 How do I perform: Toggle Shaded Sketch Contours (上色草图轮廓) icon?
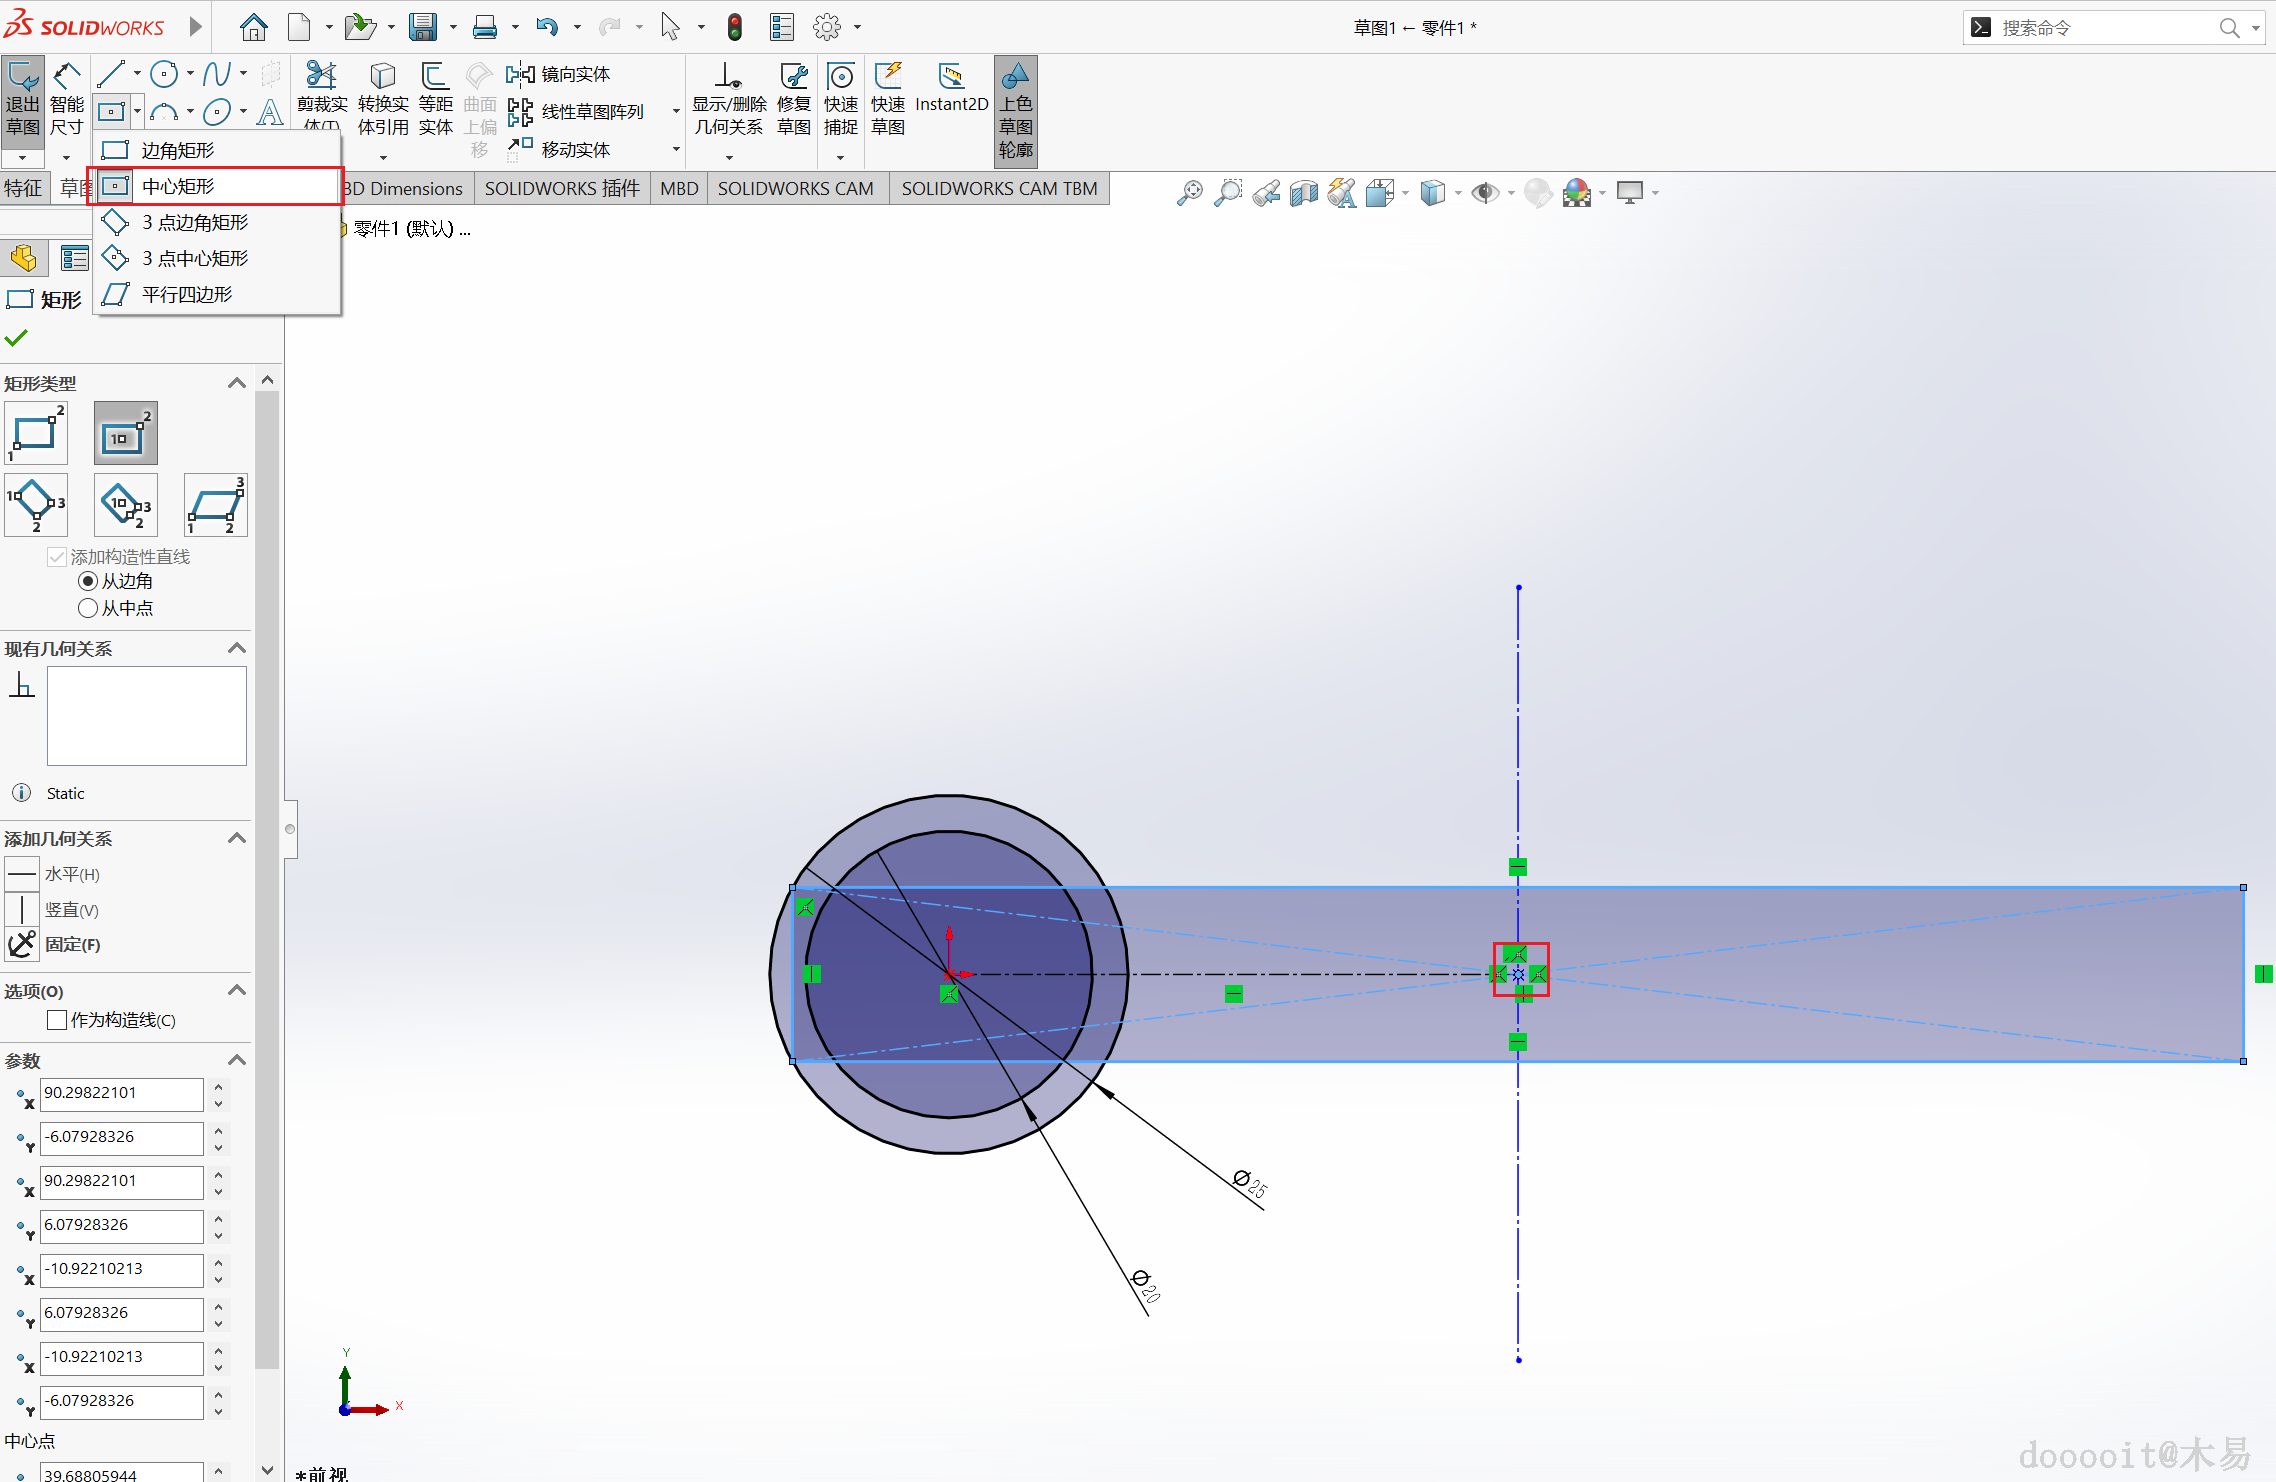1015,78
